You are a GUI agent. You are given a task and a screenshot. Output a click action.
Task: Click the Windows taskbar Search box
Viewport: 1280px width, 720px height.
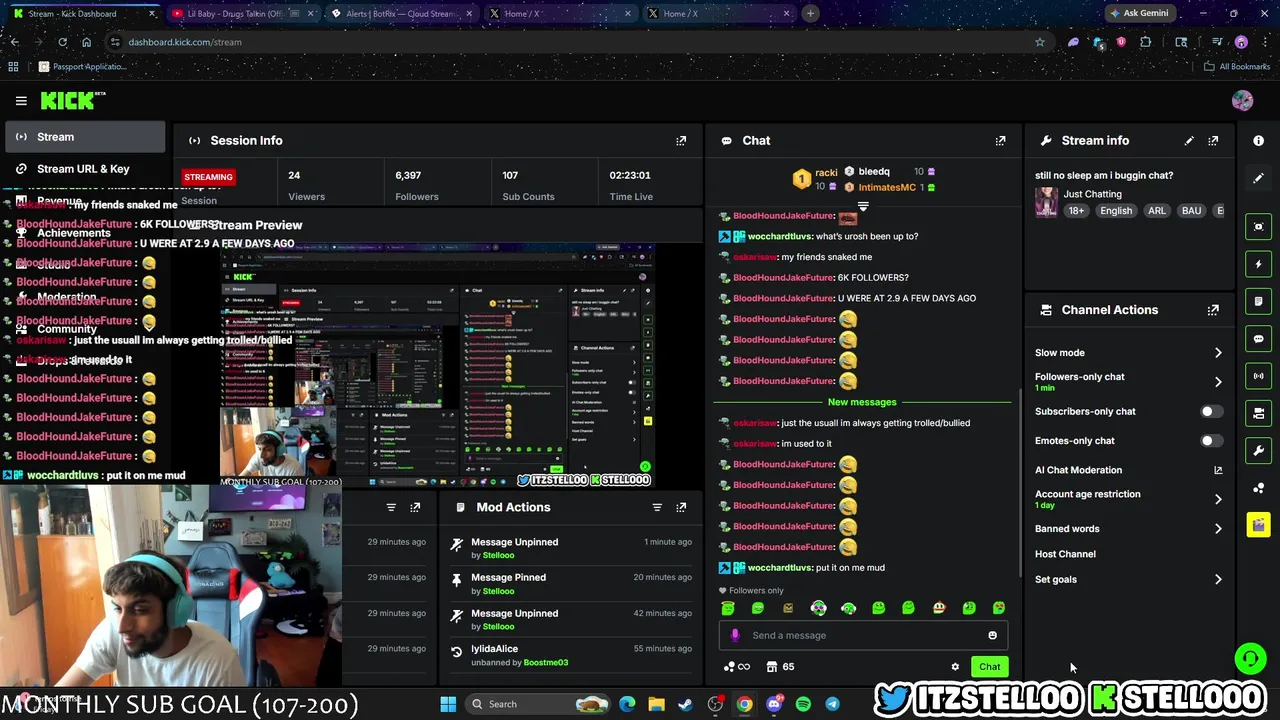pos(538,704)
